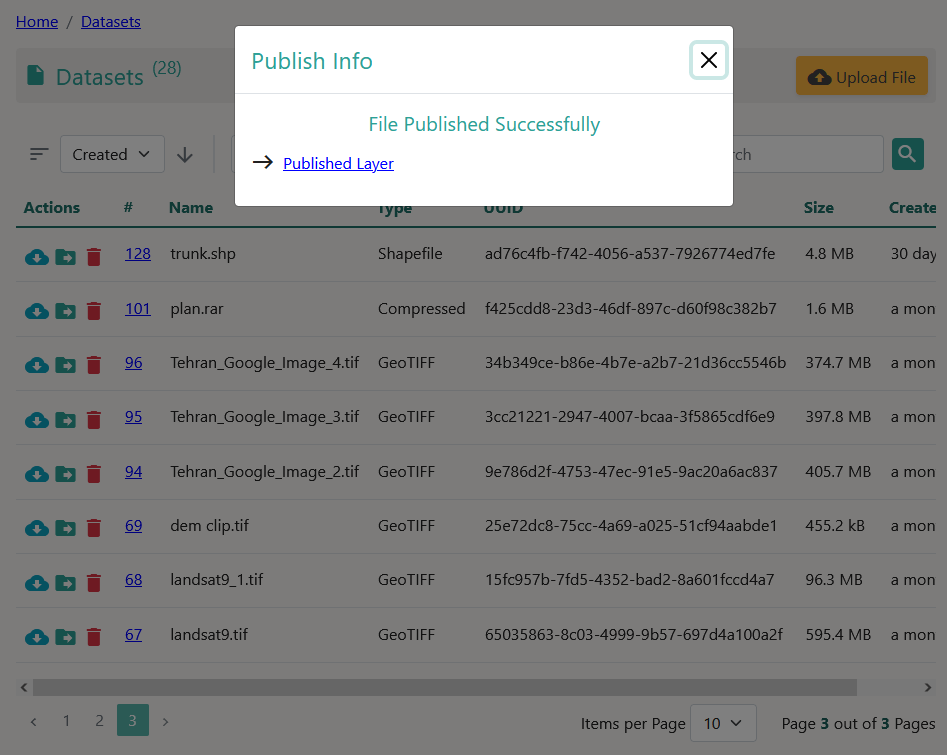Go to page 2 in pagination
This screenshot has height=755, width=947.
99,721
